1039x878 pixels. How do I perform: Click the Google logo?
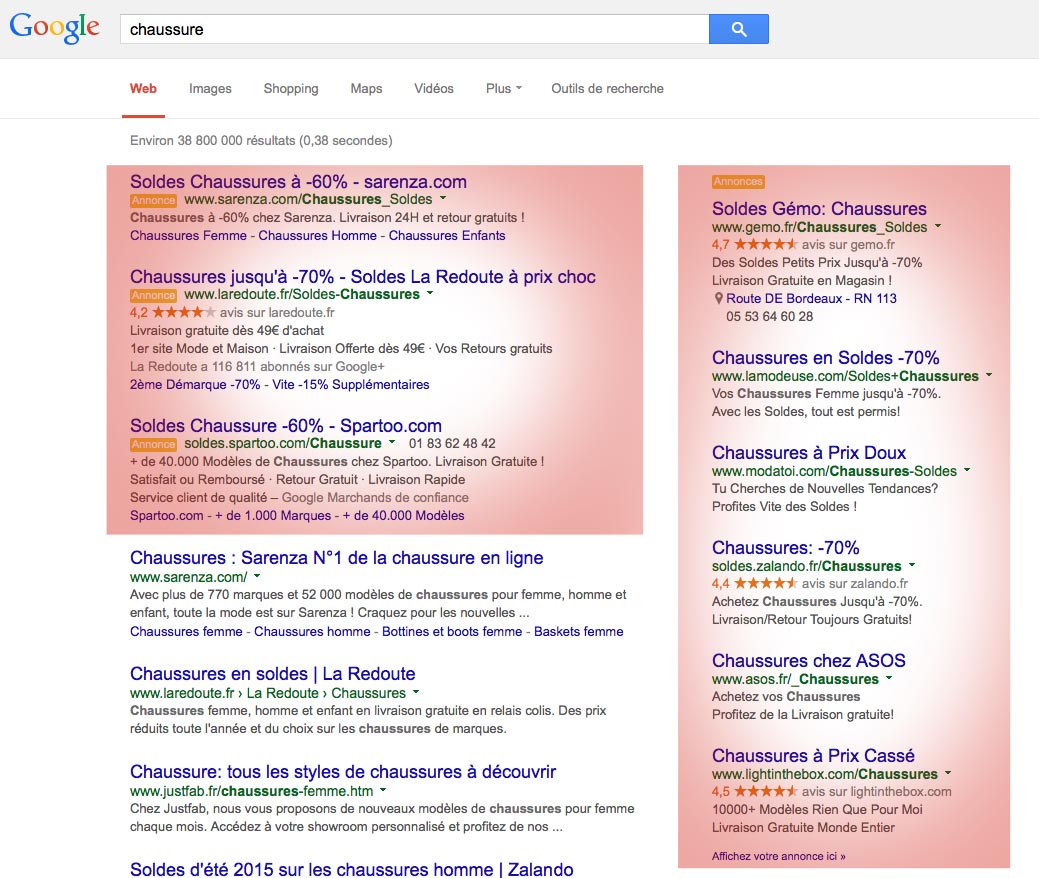coord(54,28)
